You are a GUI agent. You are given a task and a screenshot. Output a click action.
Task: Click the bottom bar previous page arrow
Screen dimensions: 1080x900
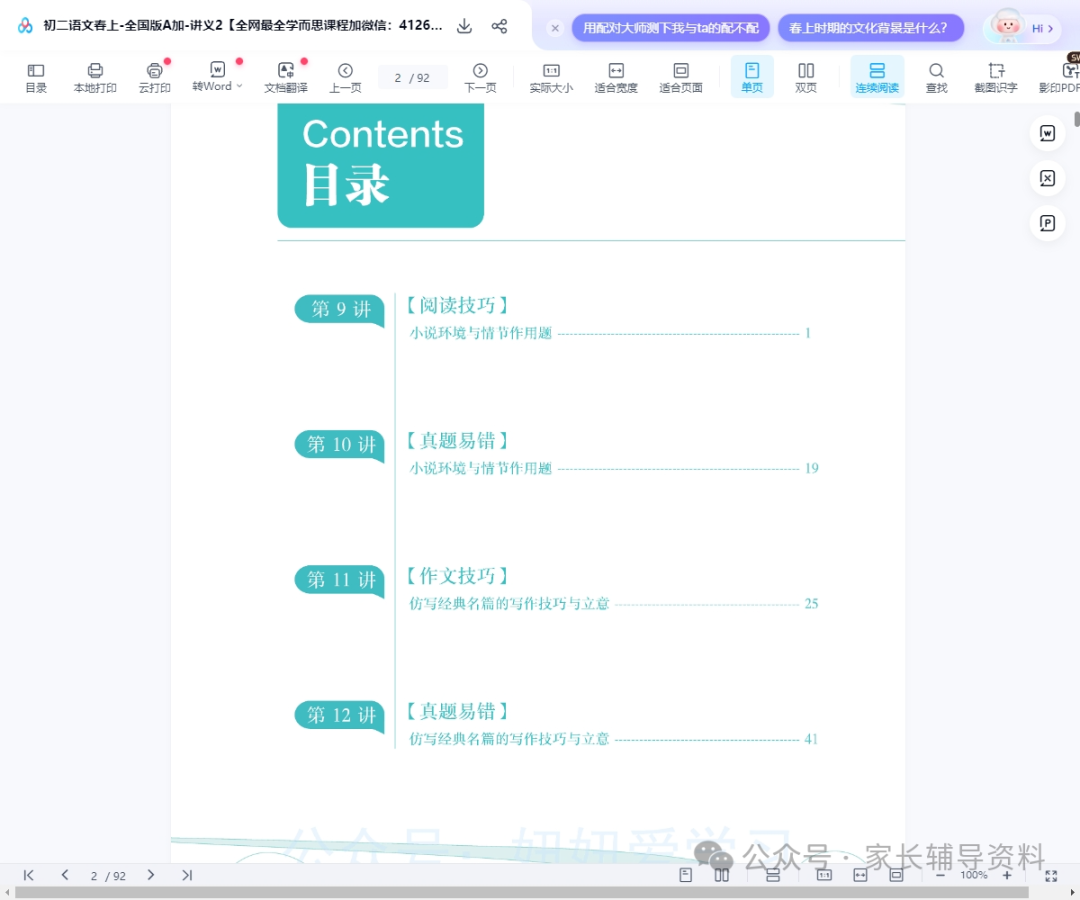coord(65,875)
